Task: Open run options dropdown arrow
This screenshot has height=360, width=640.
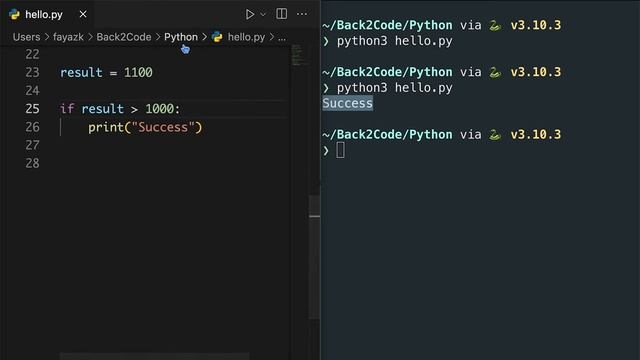Action: click(263, 14)
